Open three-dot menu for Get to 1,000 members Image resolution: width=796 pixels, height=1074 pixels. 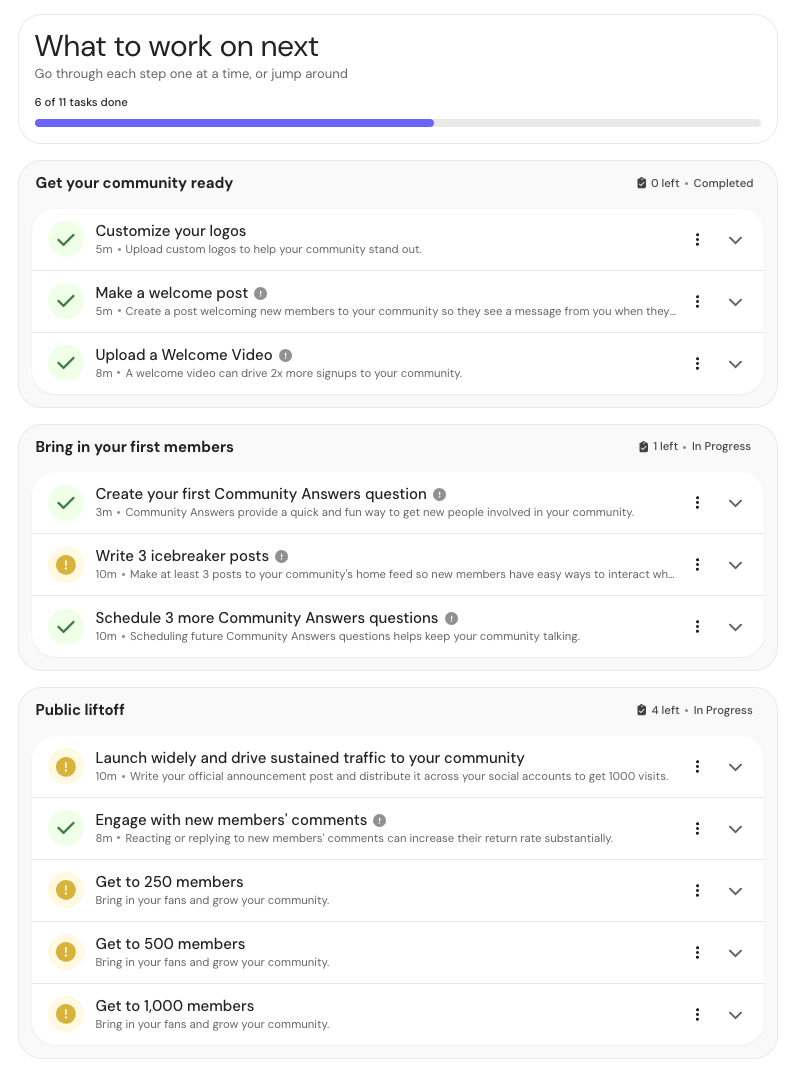pyautogui.click(x=697, y=1014)
